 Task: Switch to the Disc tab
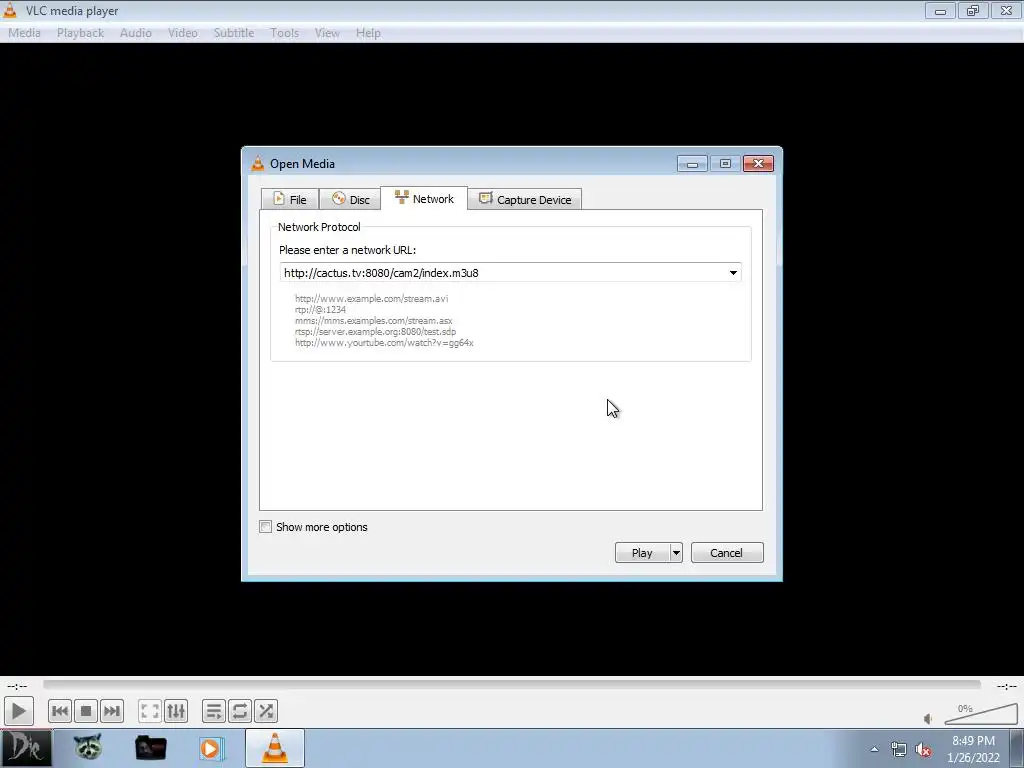[x=350, y=199]
